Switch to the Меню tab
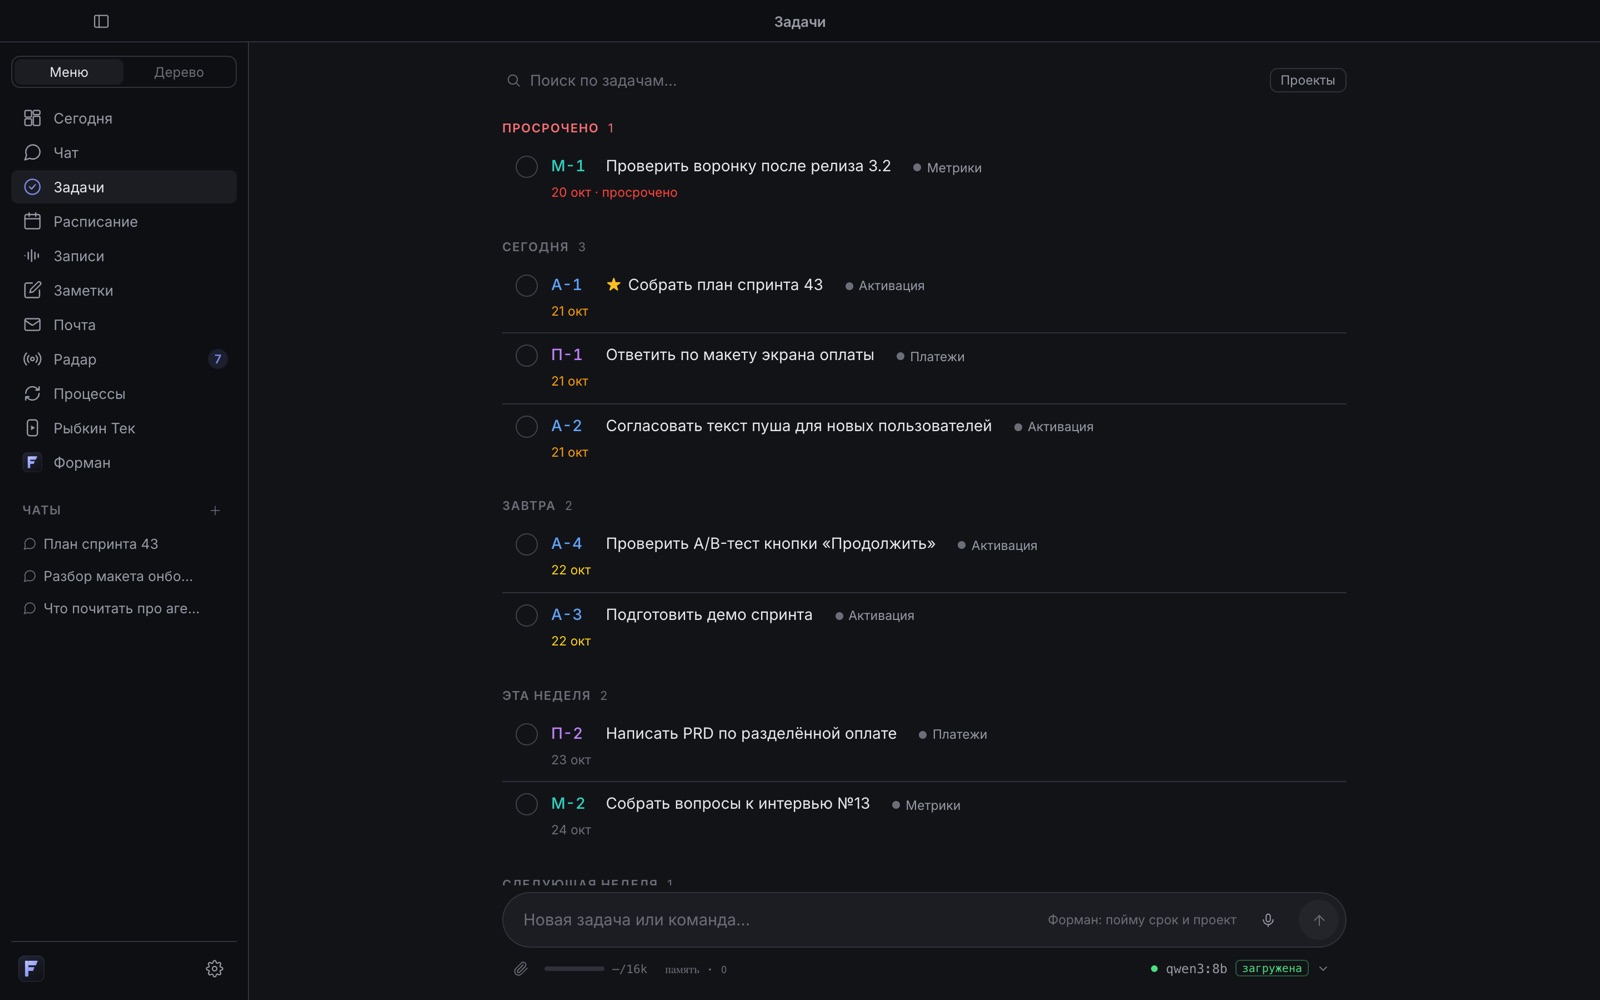1600x1000 pixels. click(x=69, y=72)
